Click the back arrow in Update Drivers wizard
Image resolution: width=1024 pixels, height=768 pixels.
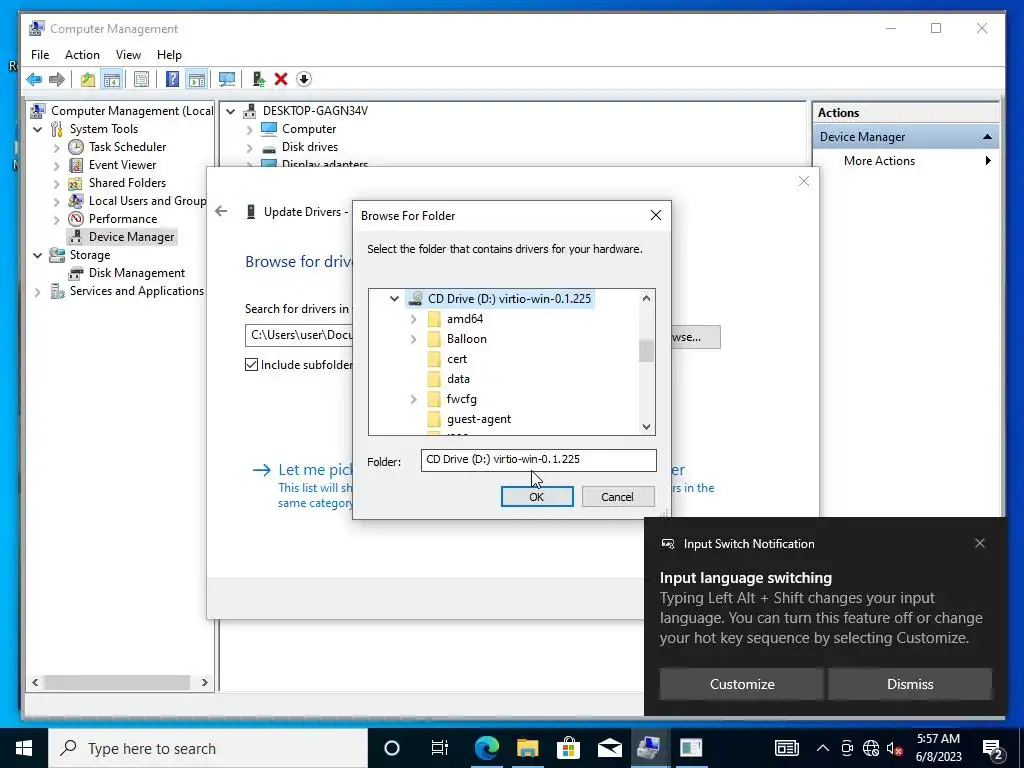[221, 211]
